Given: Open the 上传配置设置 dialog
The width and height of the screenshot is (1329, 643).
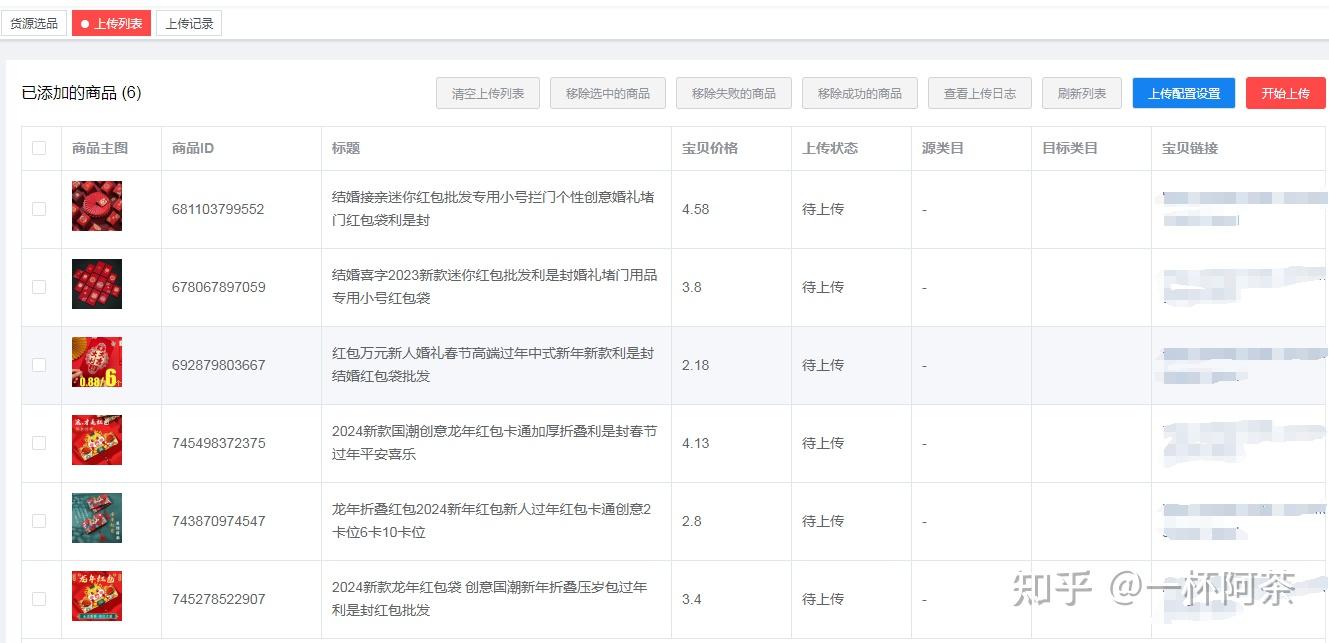Looking at the screenshot, I should point(1183,92).
